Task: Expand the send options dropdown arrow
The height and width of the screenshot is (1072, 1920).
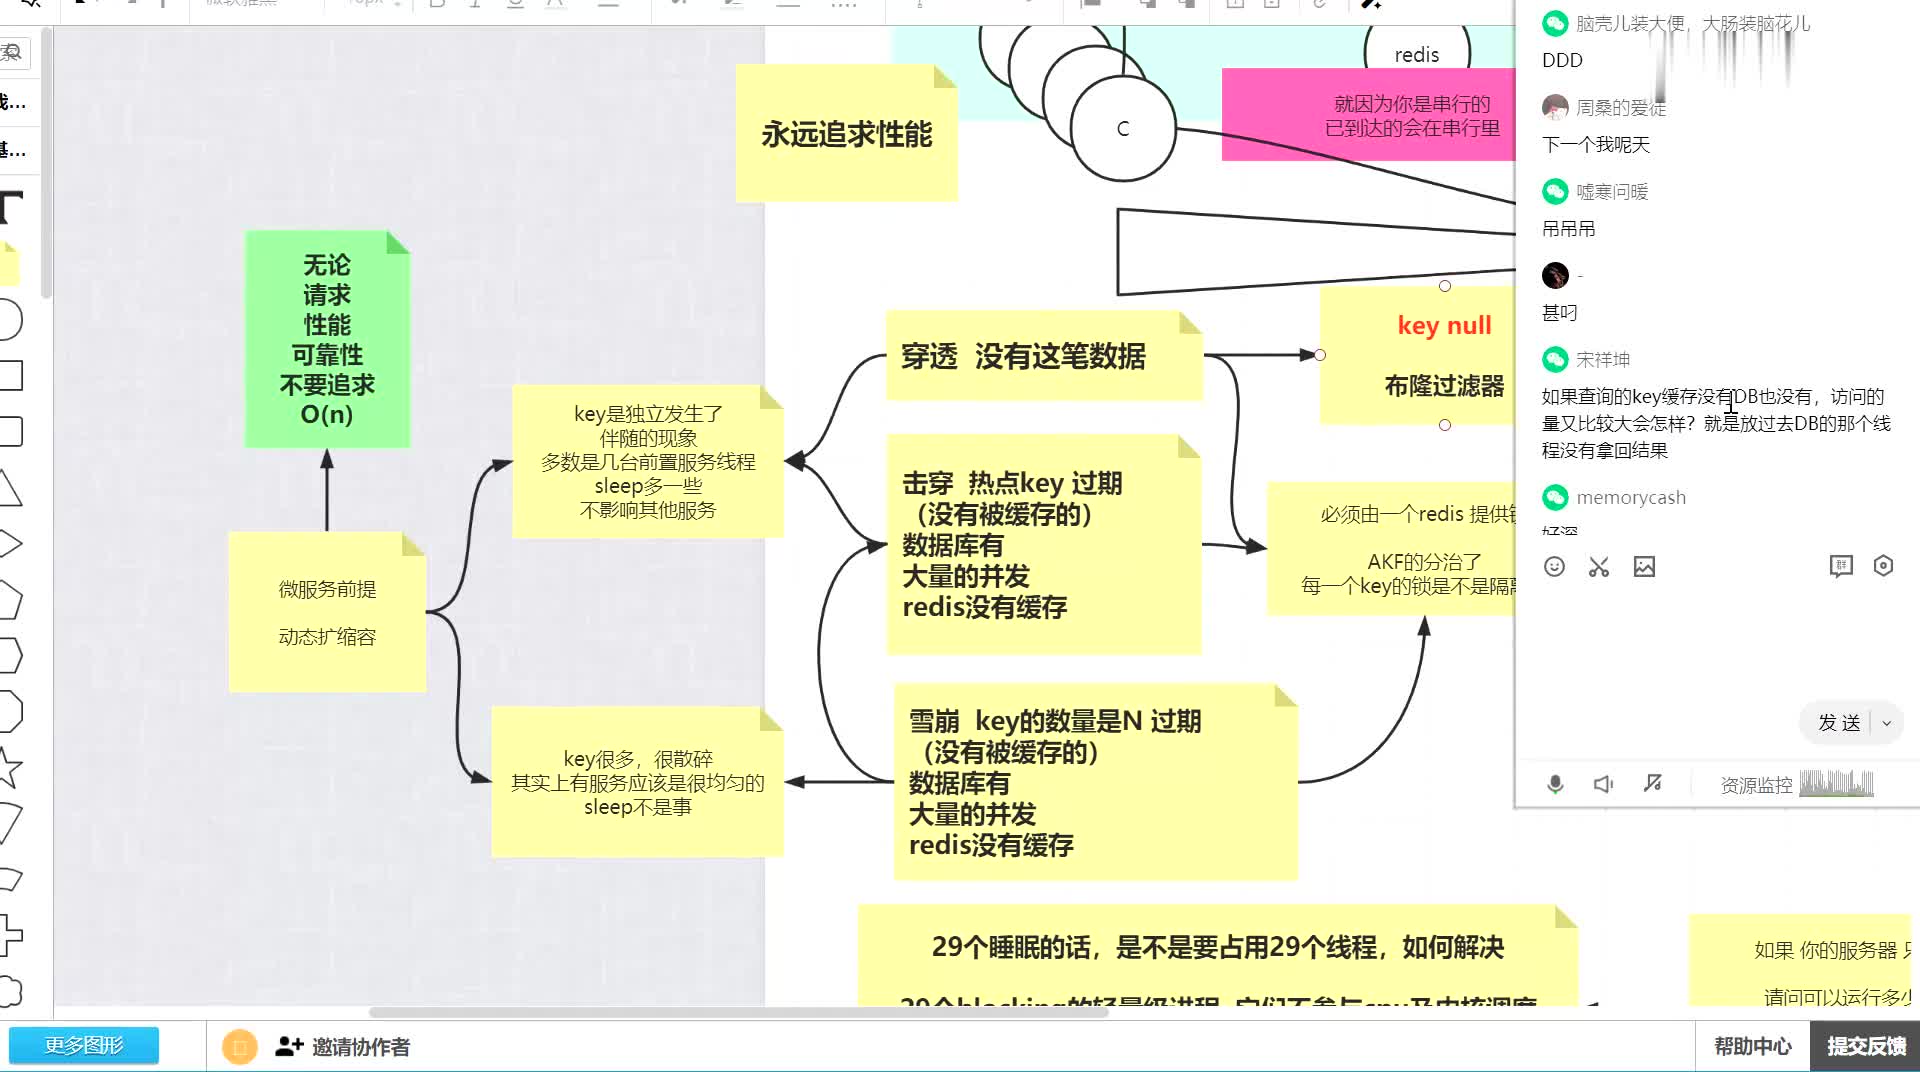Action: pos(1887,723)
